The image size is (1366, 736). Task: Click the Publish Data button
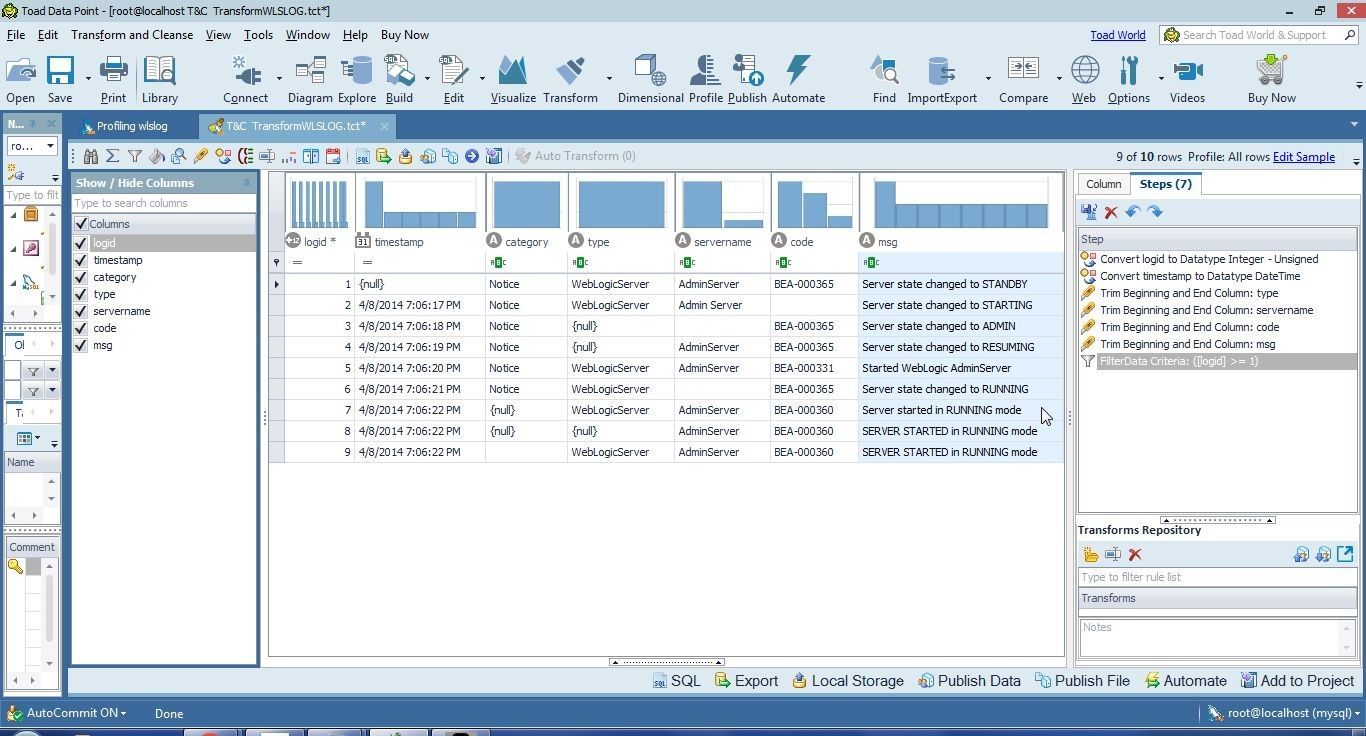point(969,681)
